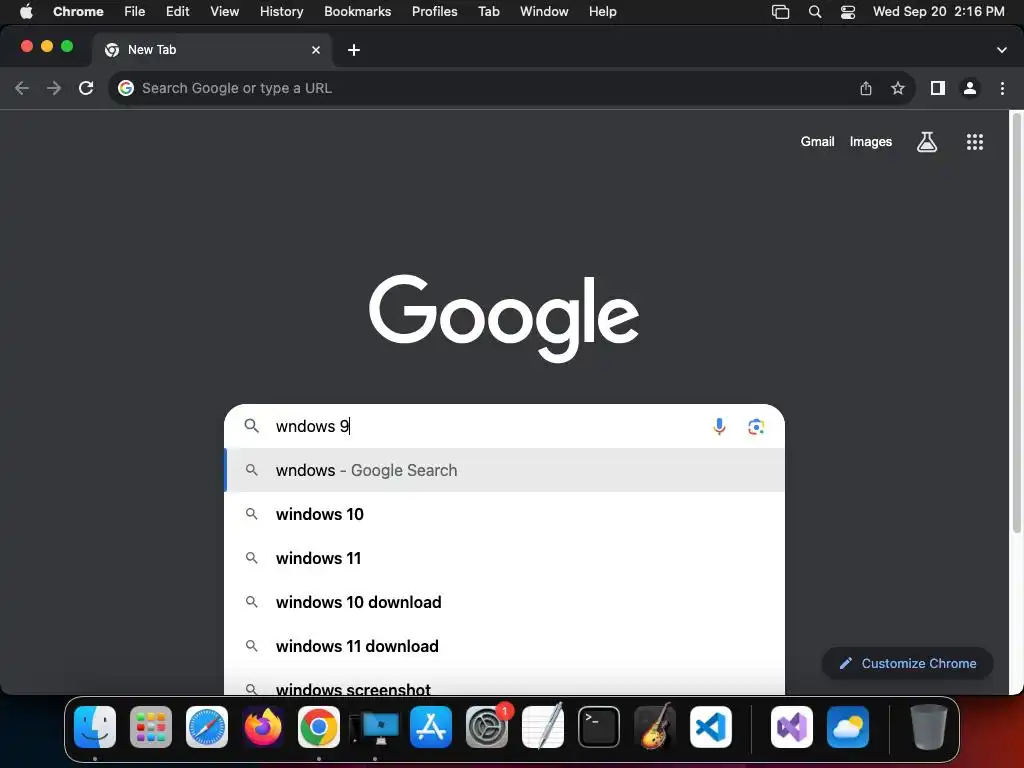The image size is (1024, 768).
Task: Click the date and time in menu bar
Action: click(x=938, y=12)
